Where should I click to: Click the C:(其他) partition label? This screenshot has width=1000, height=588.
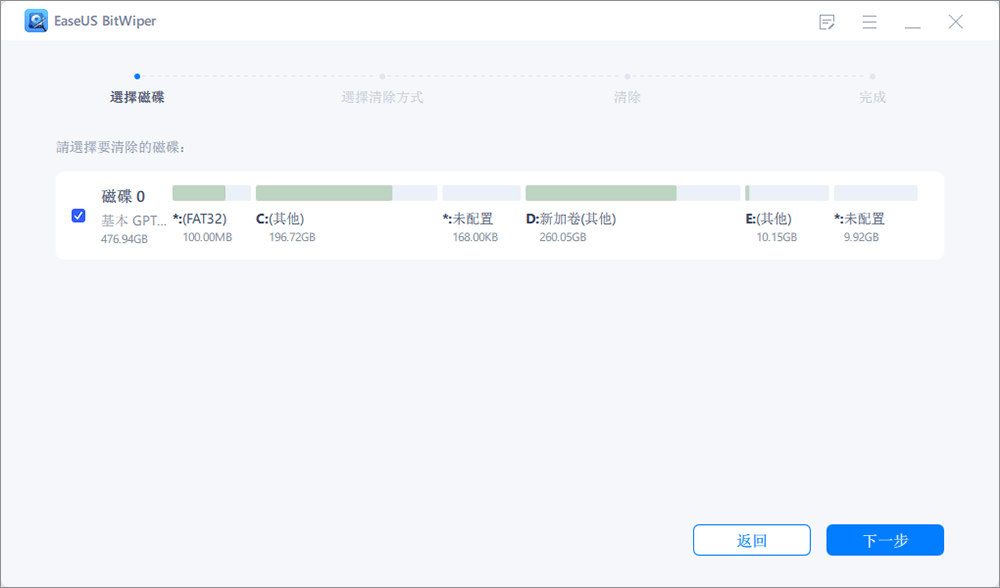280,219
